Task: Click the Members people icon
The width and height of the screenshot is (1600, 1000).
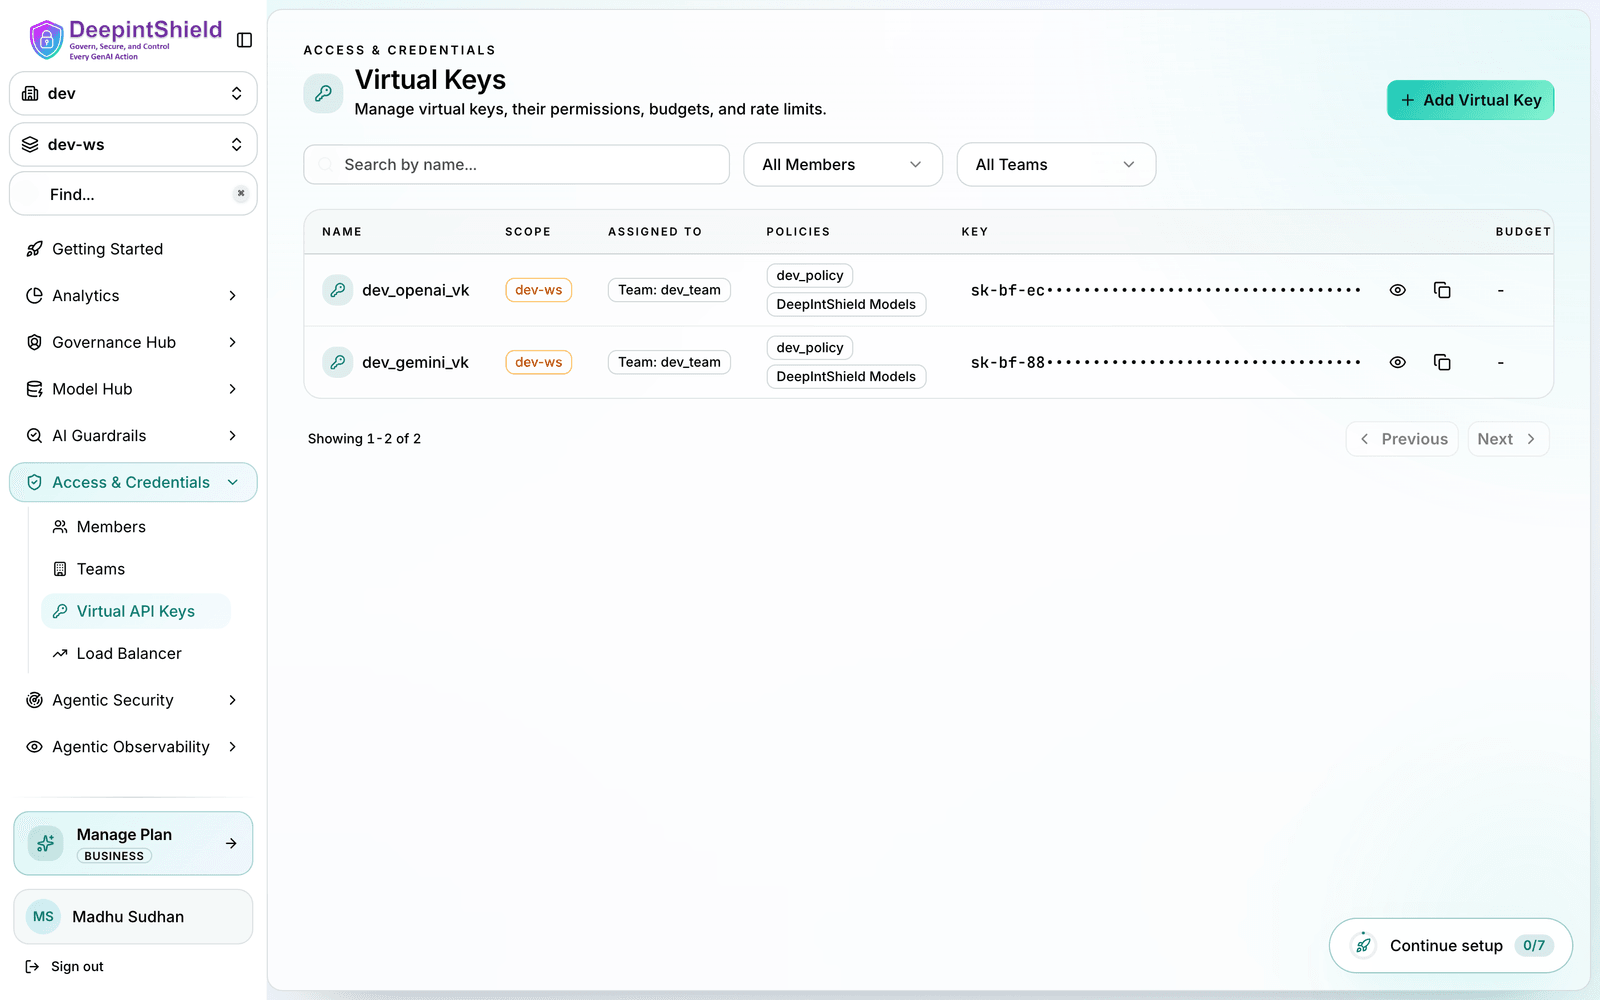Action: [x=60, y=527]
